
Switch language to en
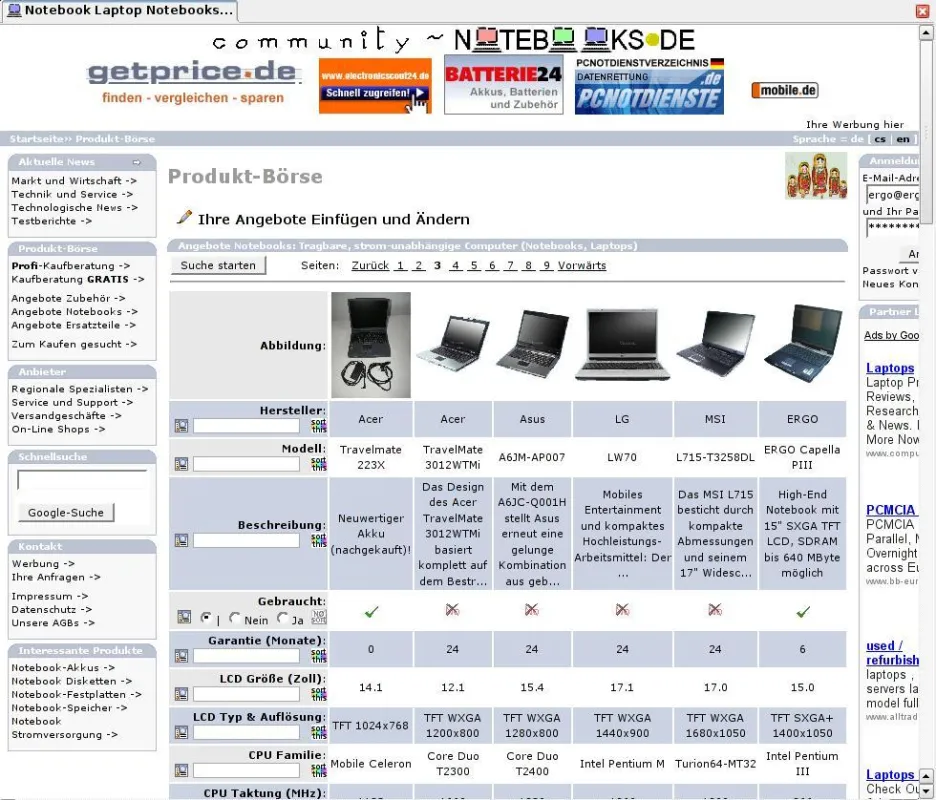click(x=903, y=139)
